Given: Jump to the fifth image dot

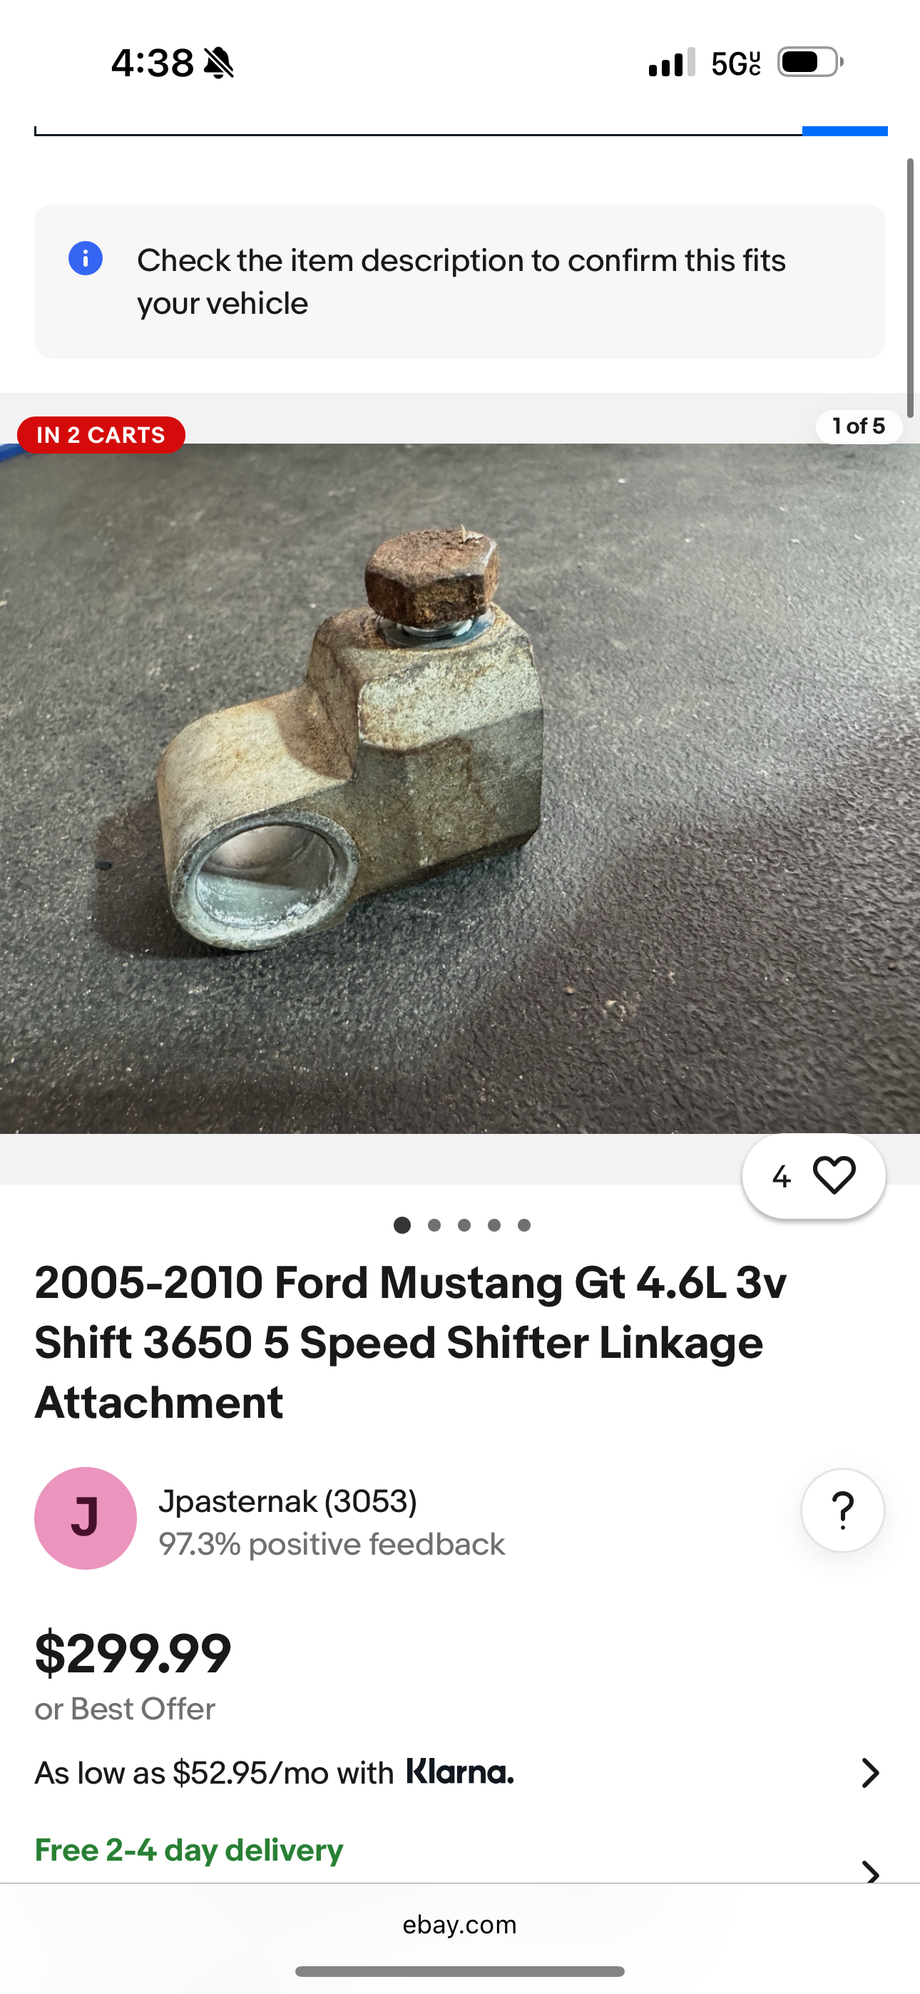Looking at the screenshot, I should click(x=524, y=1225).
